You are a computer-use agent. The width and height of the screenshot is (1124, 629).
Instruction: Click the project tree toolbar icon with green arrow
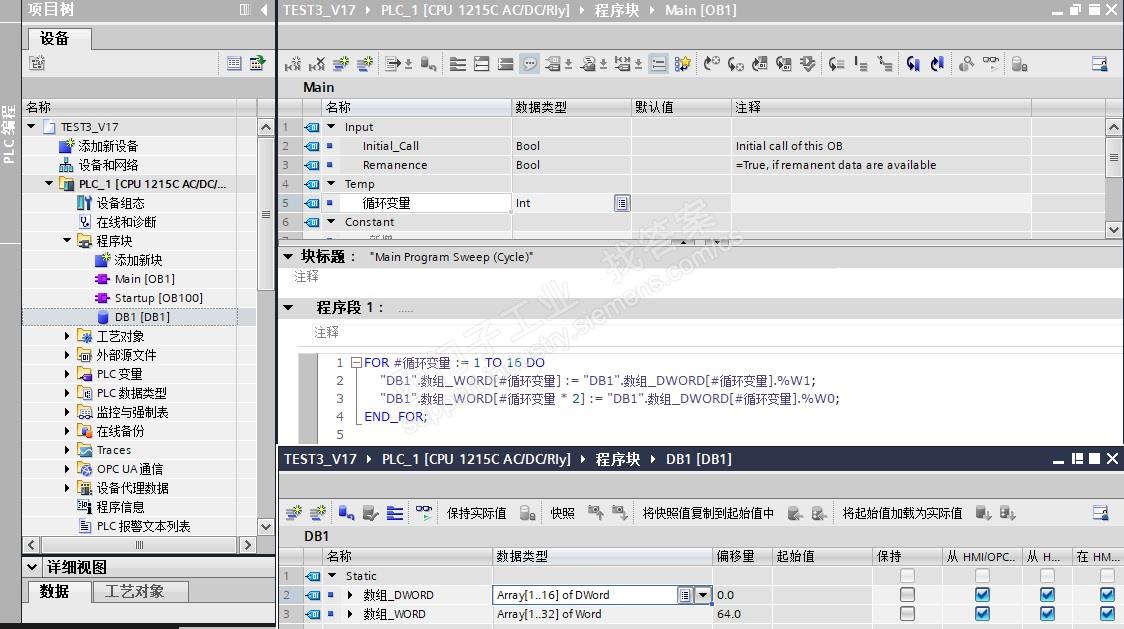pos(257,63)
